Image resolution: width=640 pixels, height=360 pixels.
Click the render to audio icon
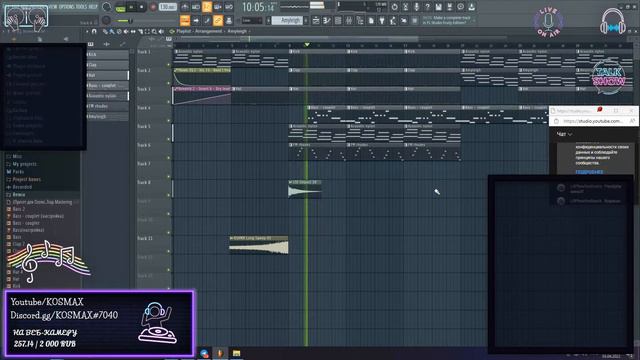pos(449,7)
